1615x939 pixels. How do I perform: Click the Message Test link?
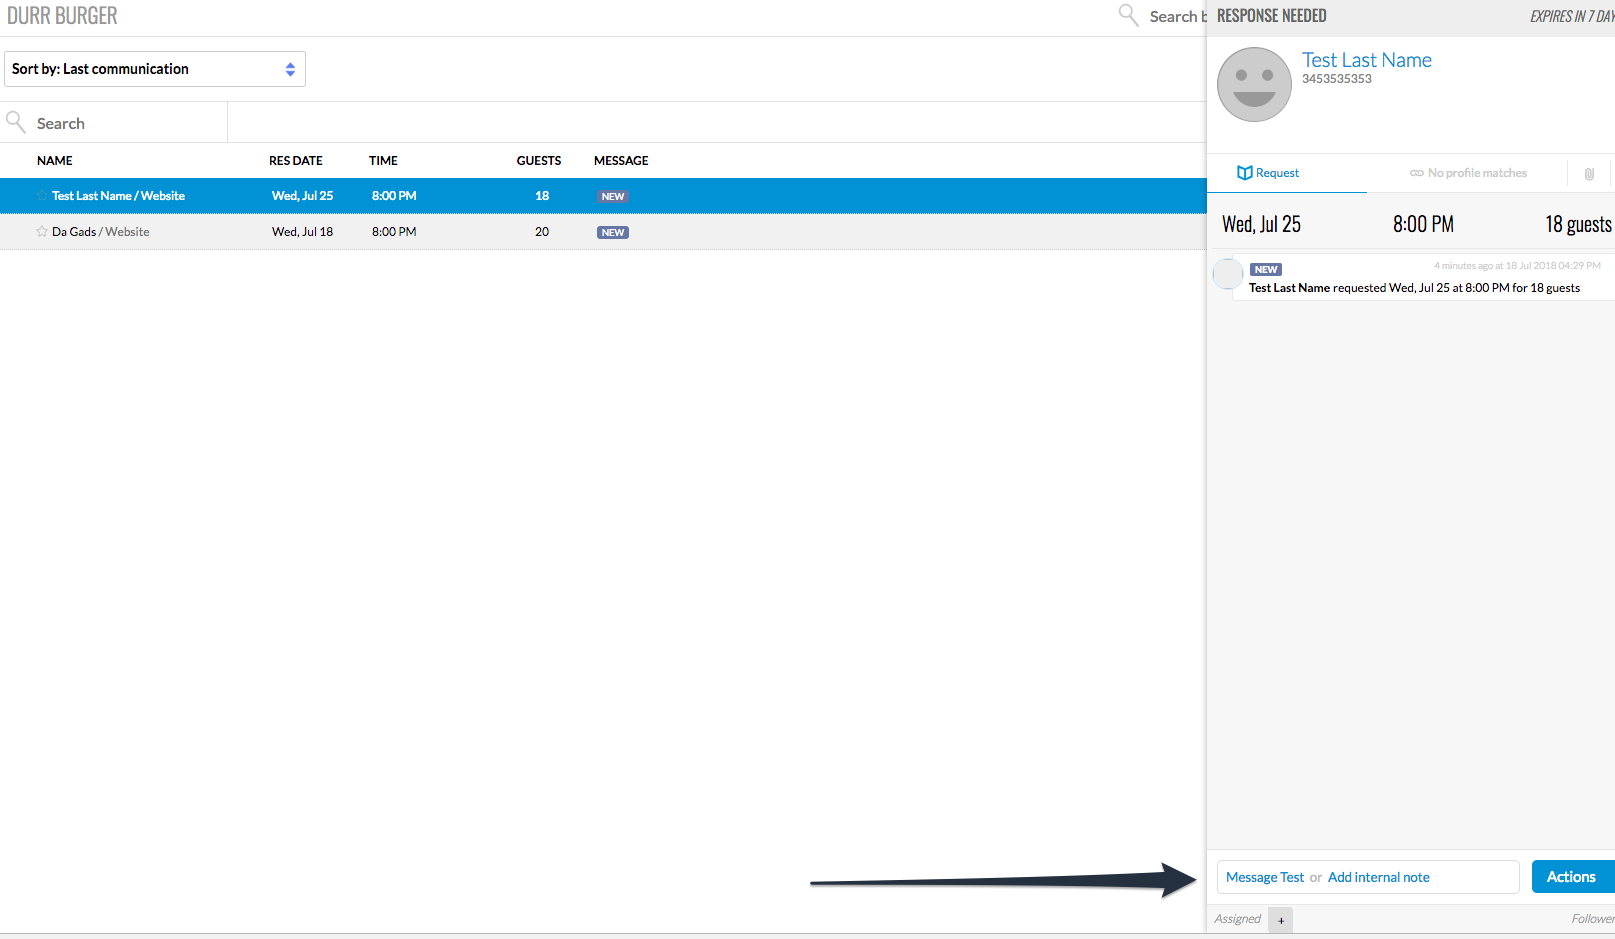pyautogui.click(x=1265, y=878)
